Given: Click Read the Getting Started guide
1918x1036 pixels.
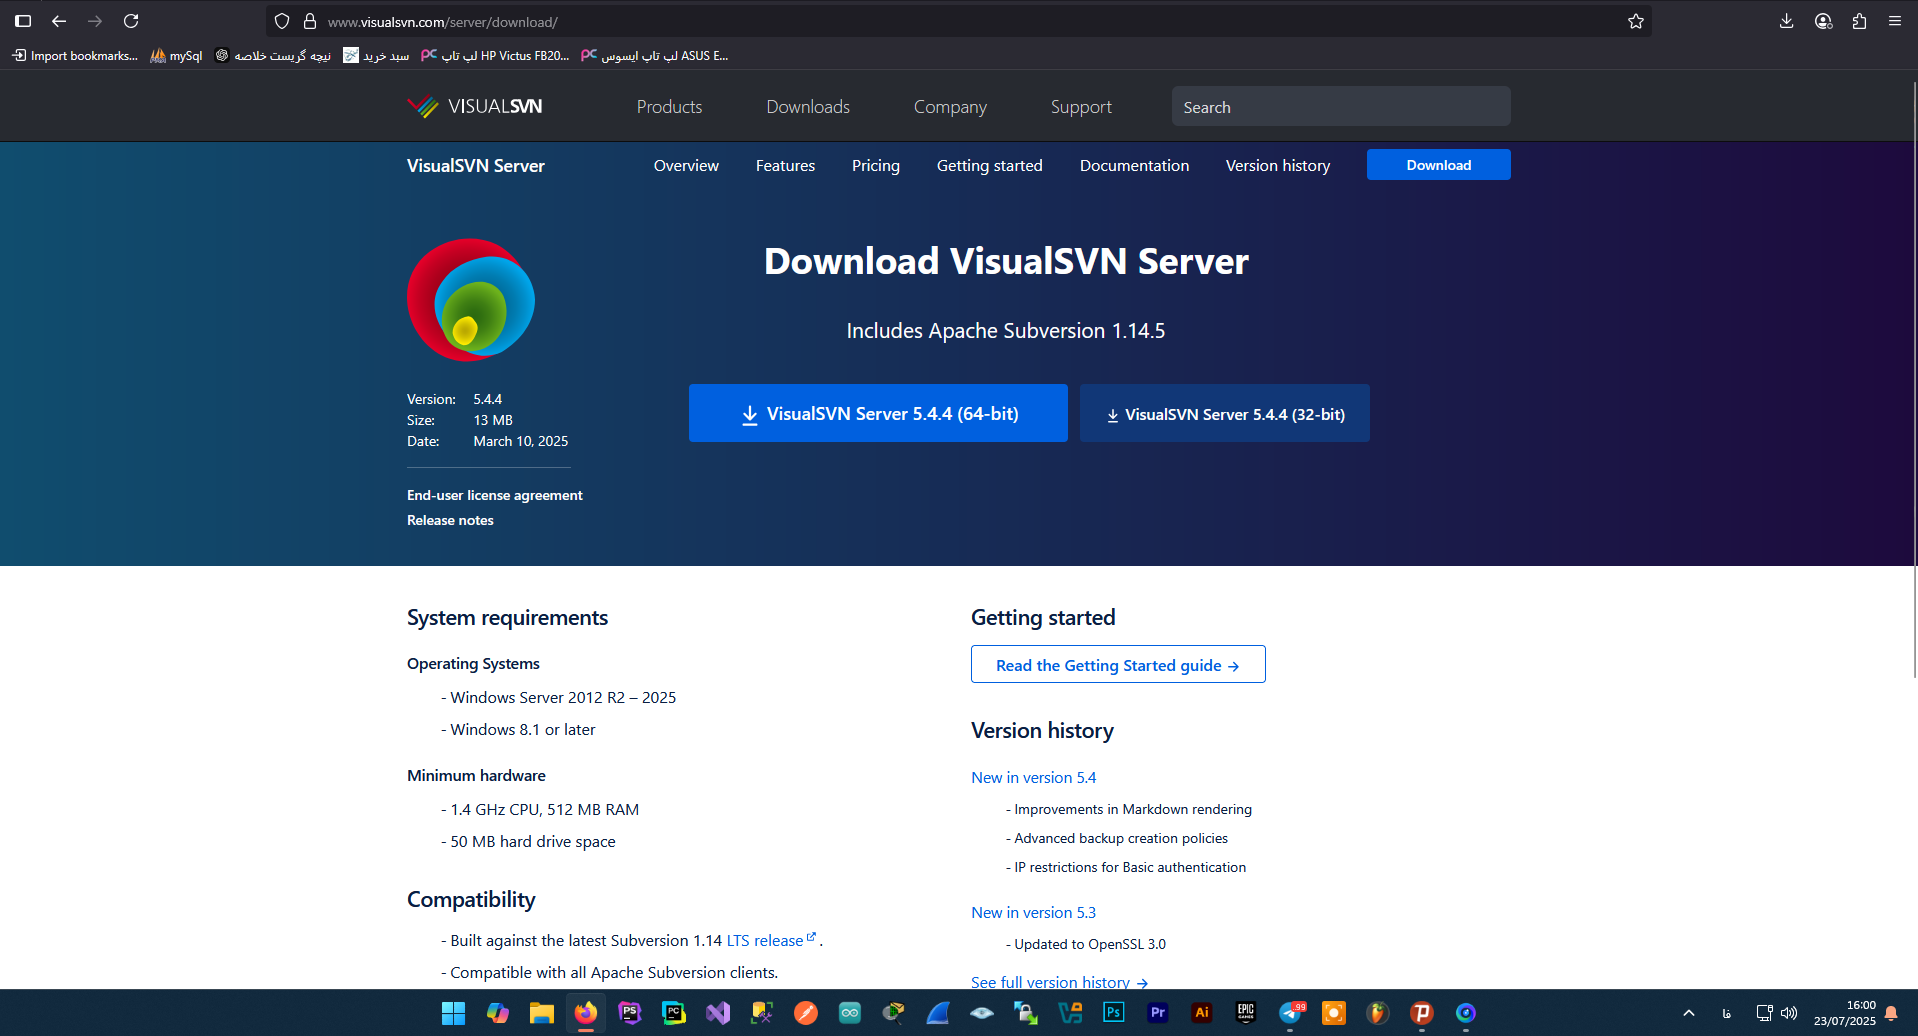Looking at the screenshot, I should [x=1117, y=665].
